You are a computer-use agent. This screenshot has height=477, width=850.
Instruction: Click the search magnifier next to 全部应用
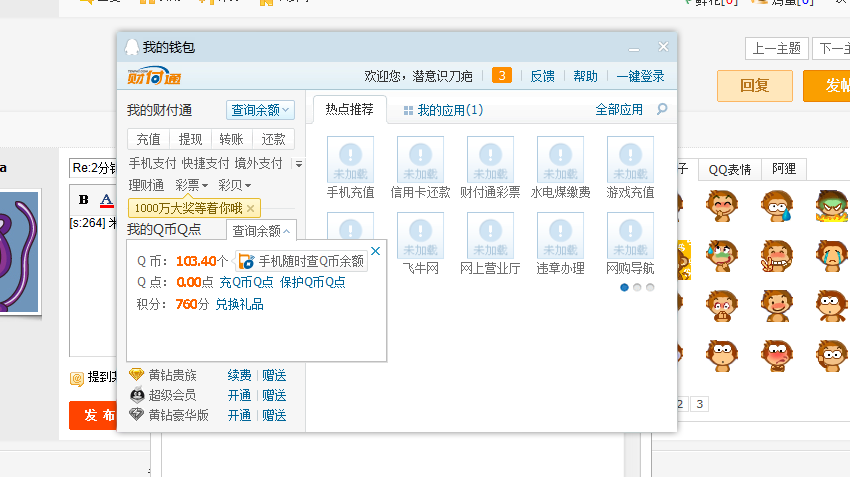pyautogui.click(x=662, y=109)
